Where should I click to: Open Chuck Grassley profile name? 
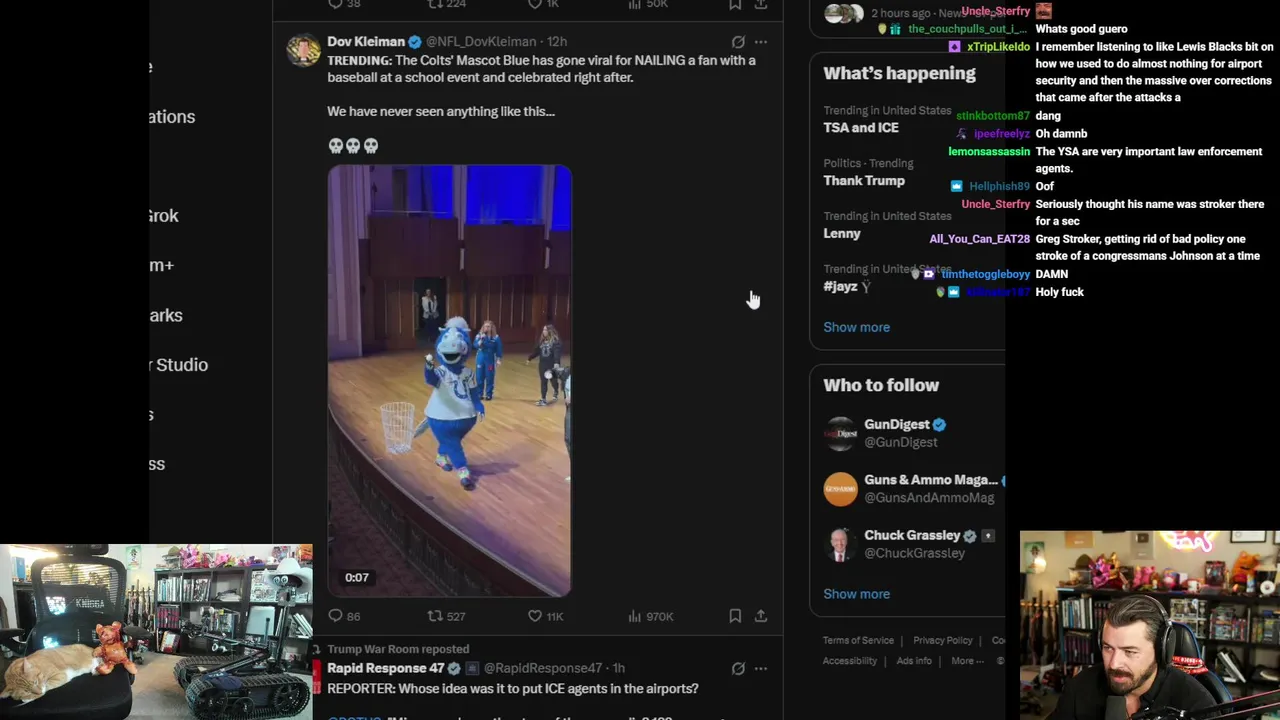[912, 536]
